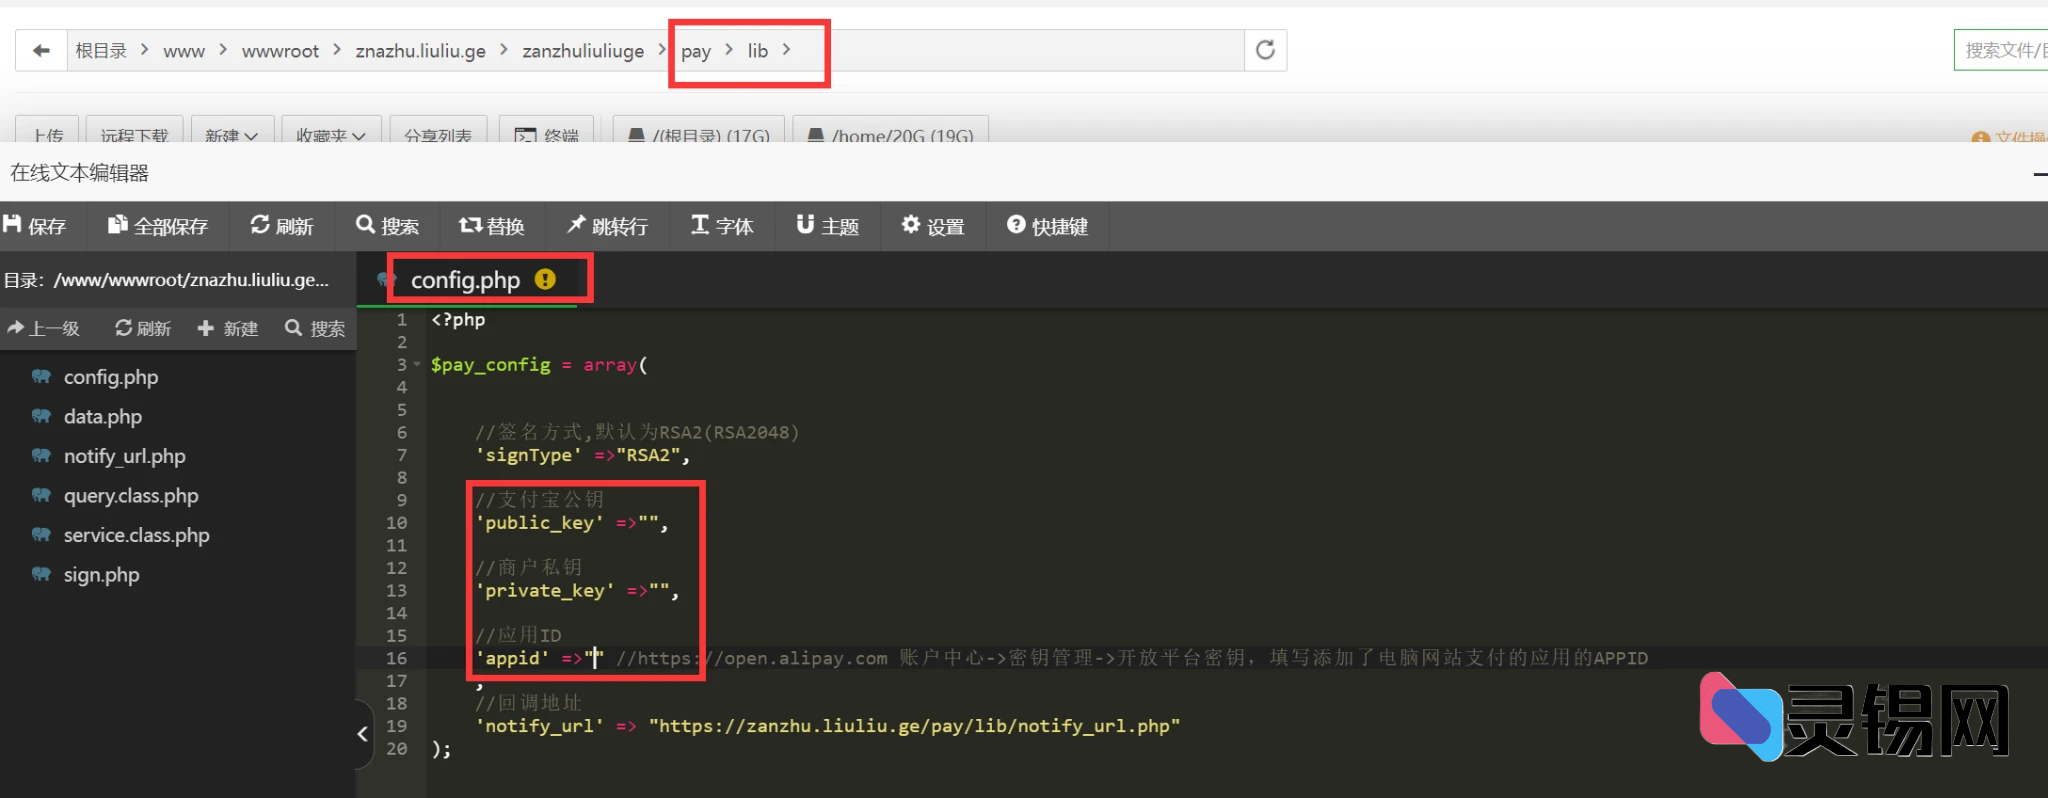2048x798 pixels.
Task: Open the Font (字体) settings
Action: pyautogui.click(x=722, y=226)
